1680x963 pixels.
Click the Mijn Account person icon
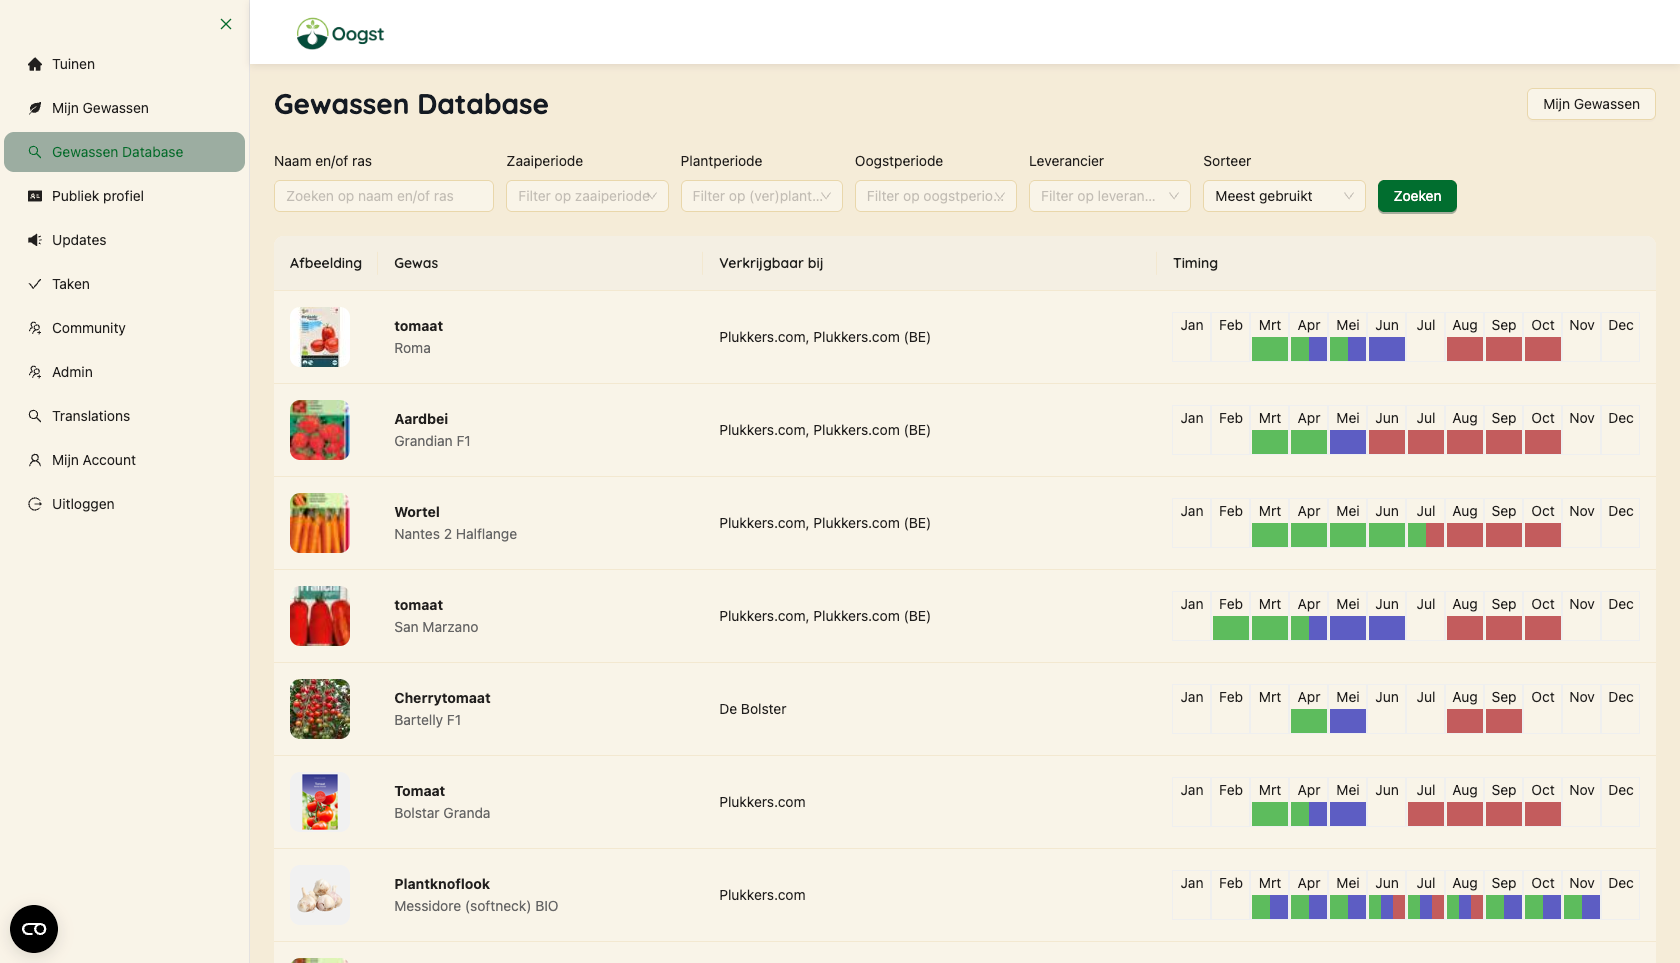35,460
